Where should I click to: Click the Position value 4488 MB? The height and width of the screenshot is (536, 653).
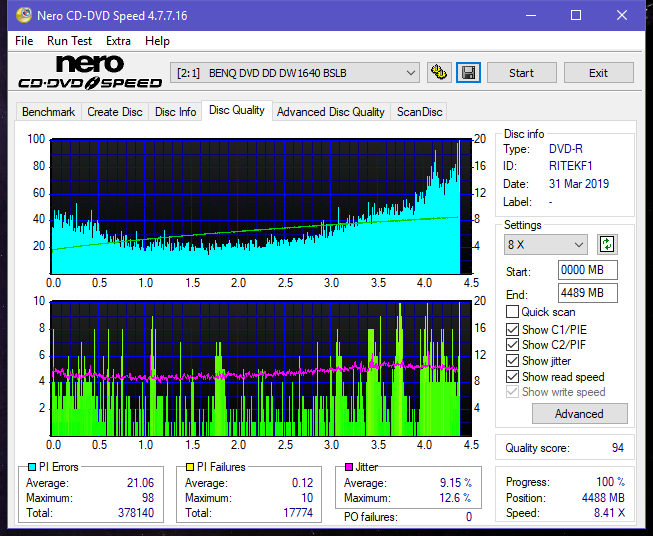point(603,498)
